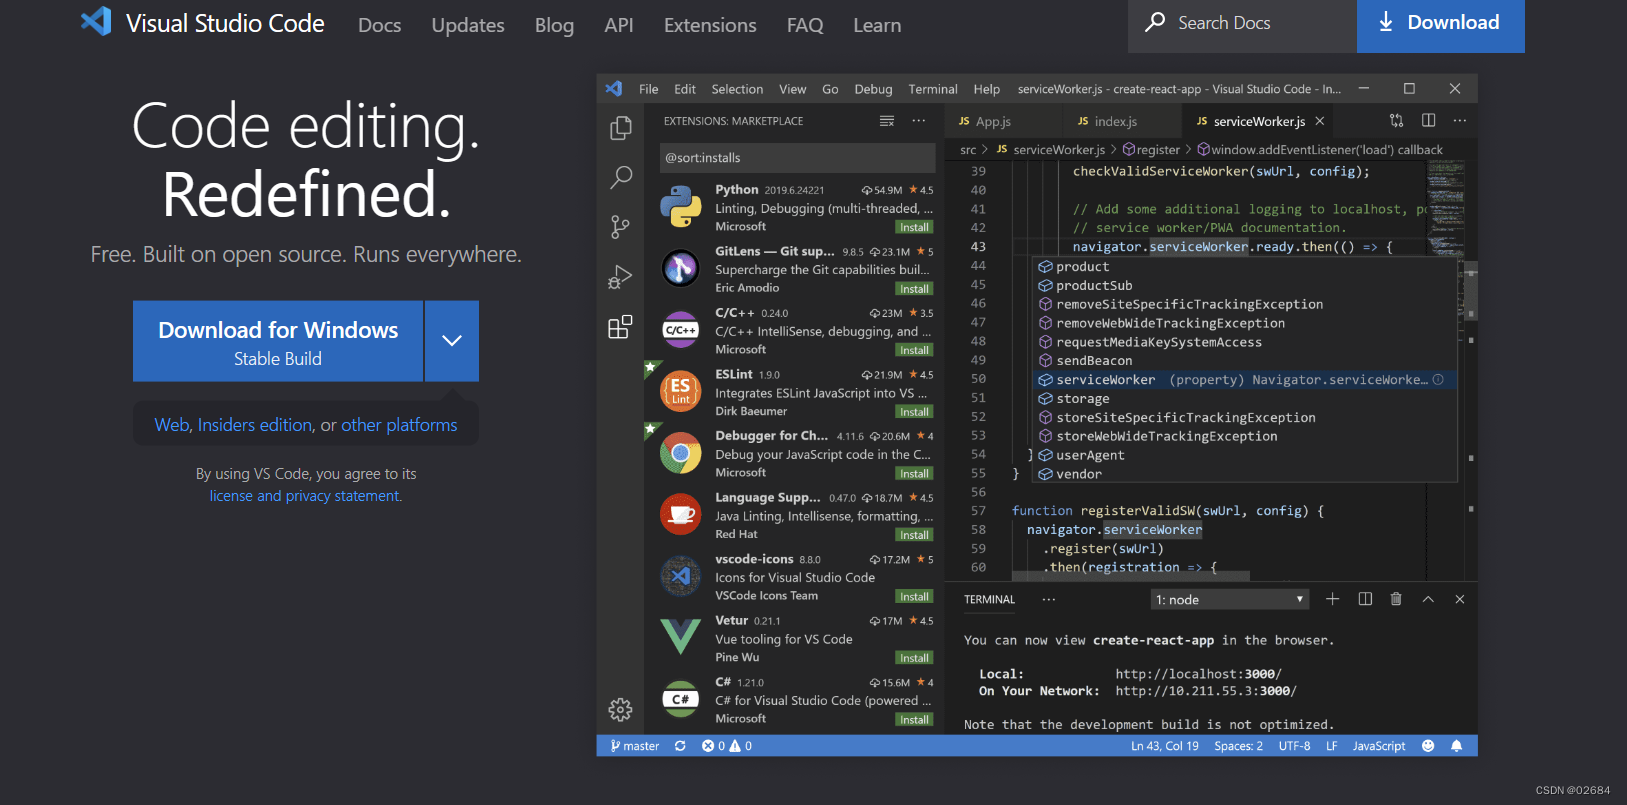Click Download for Windows Stable Build button
The image size is (1627, 805).
point(278,341)
